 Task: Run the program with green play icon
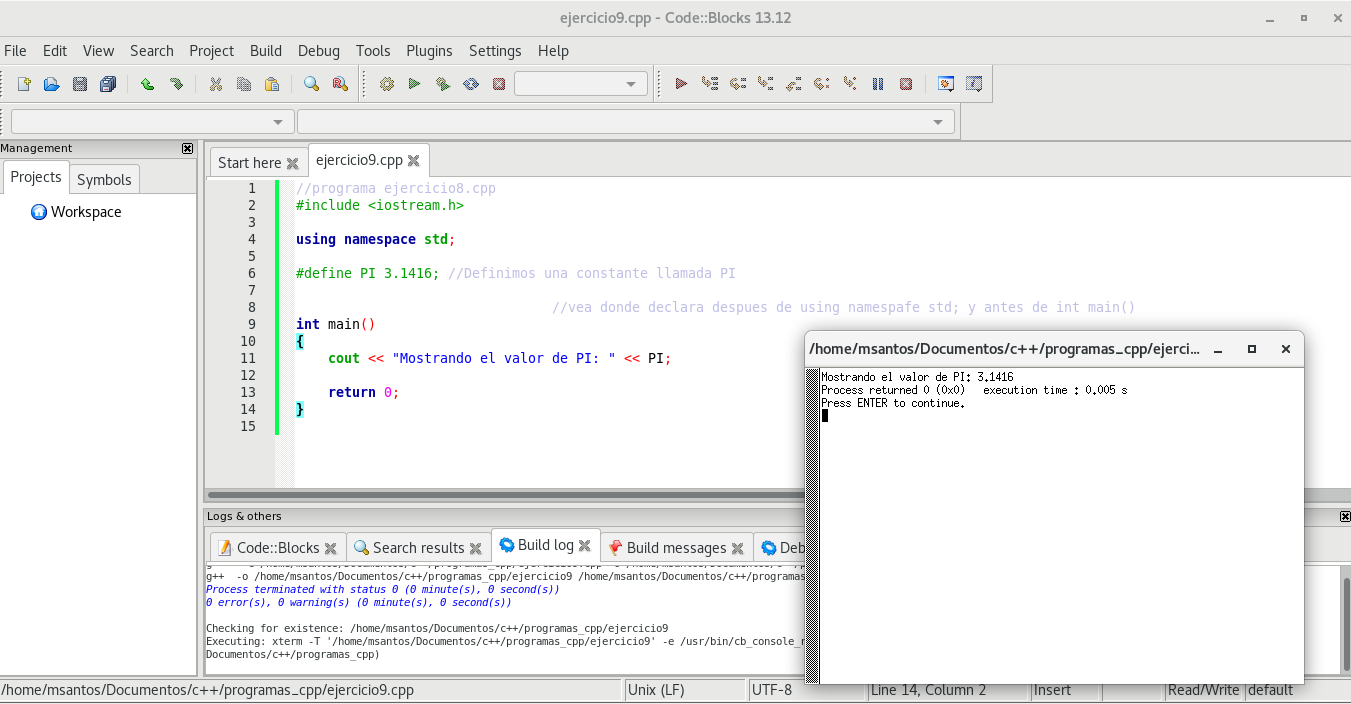pos(414,84)
